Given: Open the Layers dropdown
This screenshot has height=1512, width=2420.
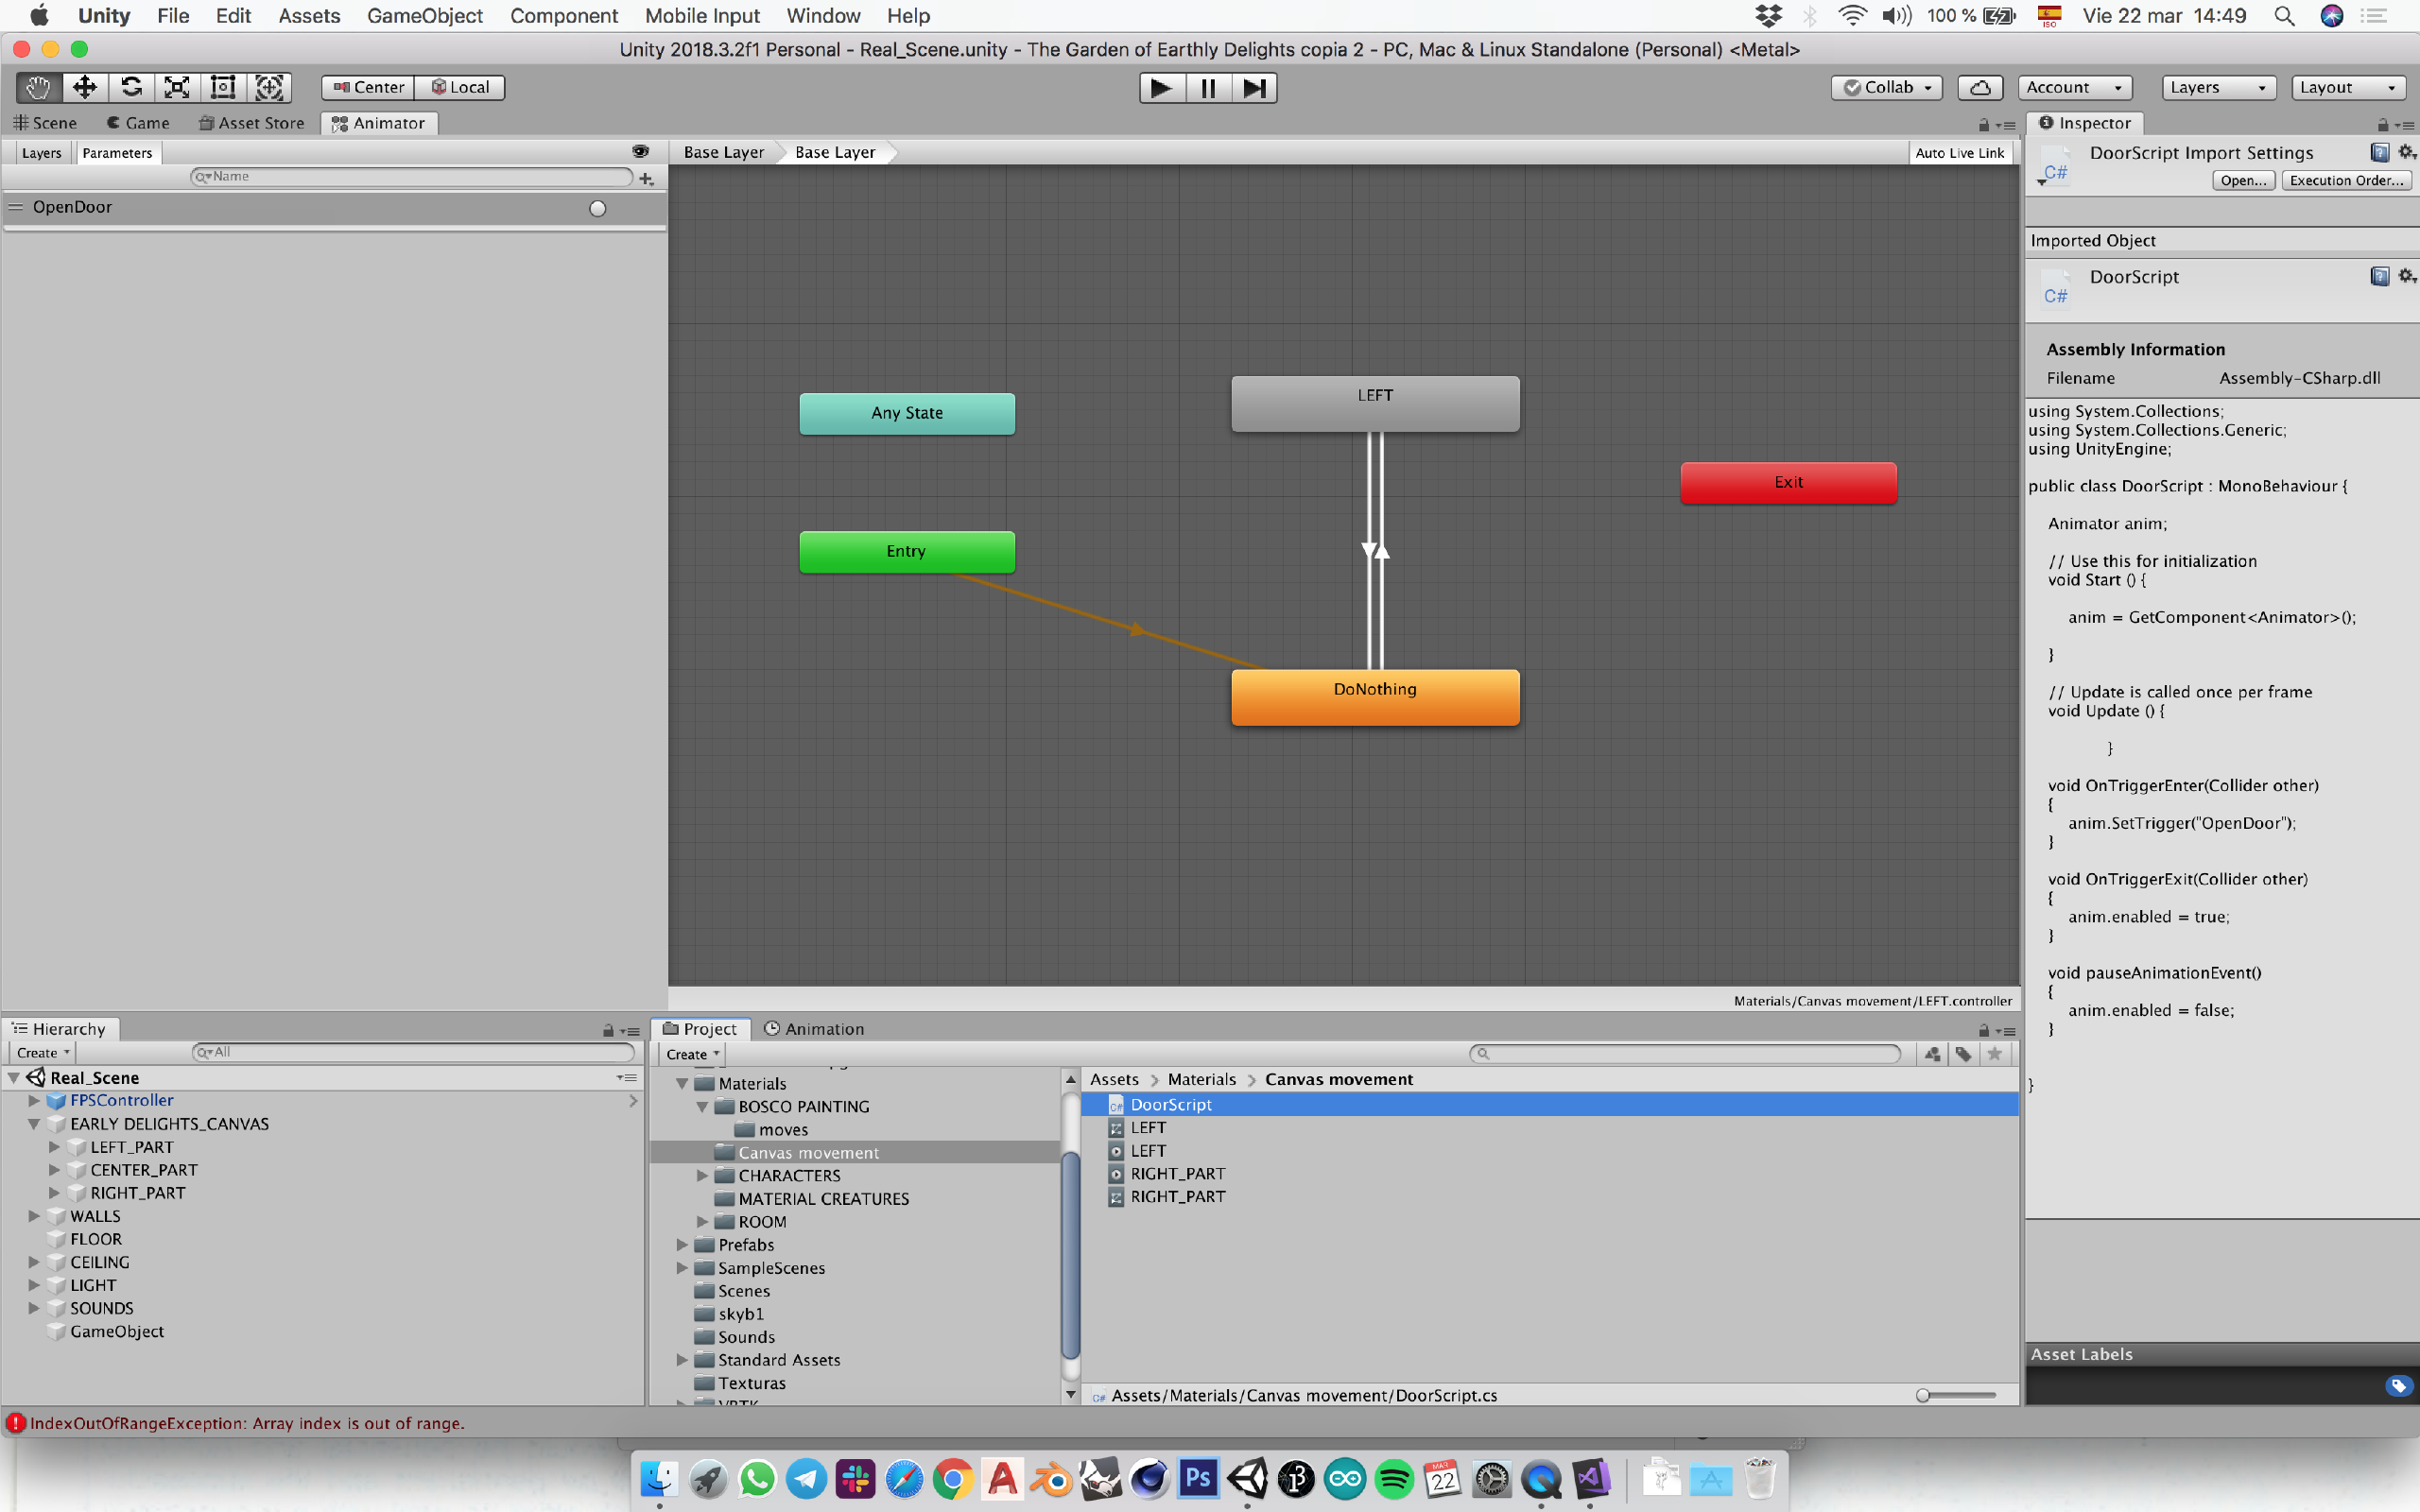Looking at the screenshot, I should 2217,87.
